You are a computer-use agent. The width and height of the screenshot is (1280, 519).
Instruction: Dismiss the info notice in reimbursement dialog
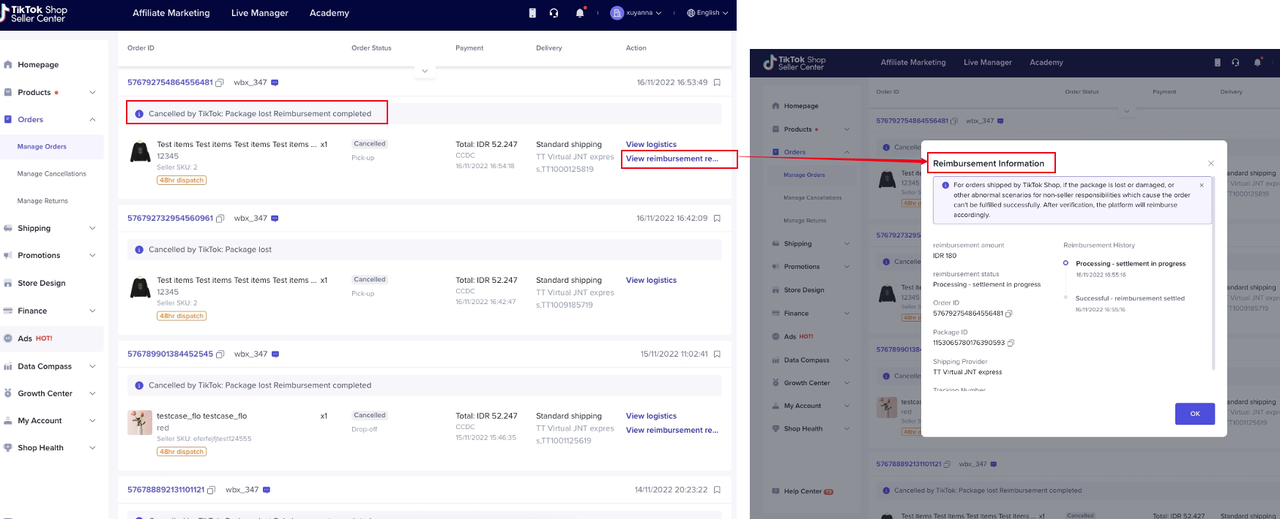[1201, 185]
